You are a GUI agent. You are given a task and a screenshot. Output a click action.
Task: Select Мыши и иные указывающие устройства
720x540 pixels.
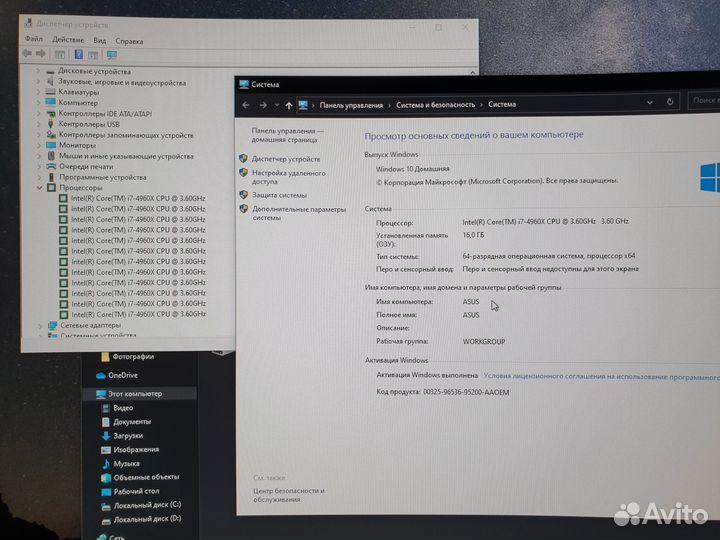(126, 156)
